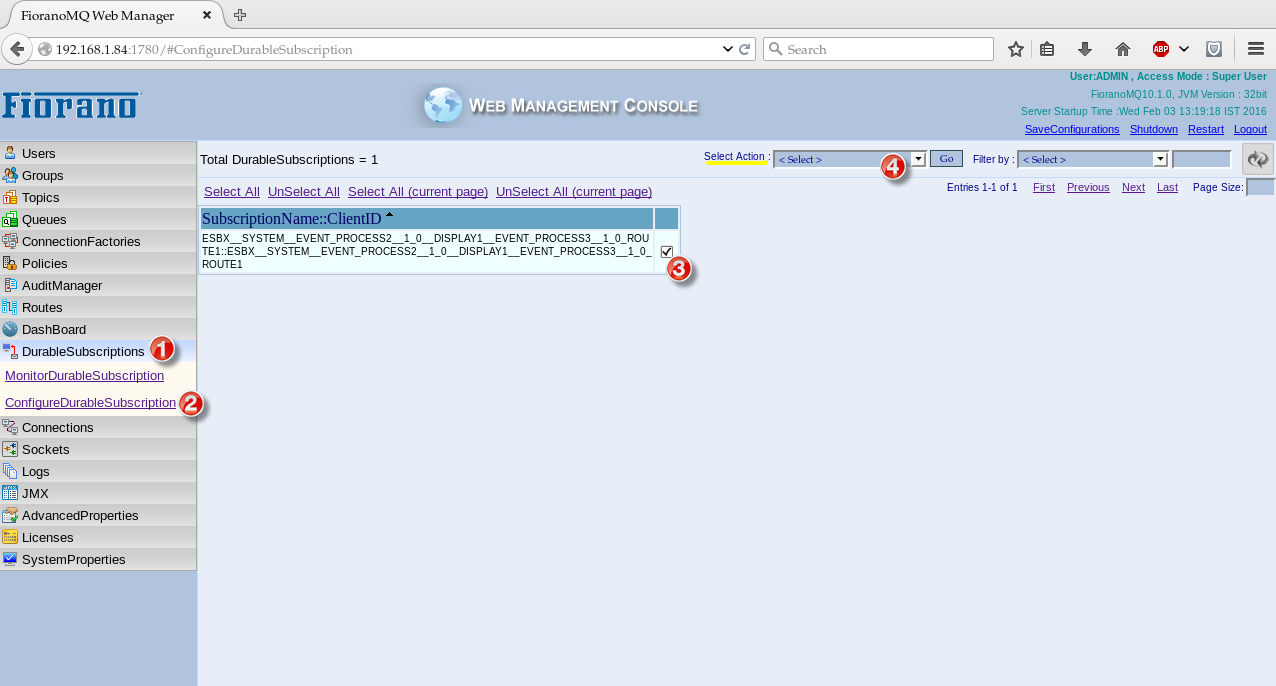The width and height of the screenshot is (1276, 686).
Task: Open the Filter by dropdown
Action: tap(1093, 159)
